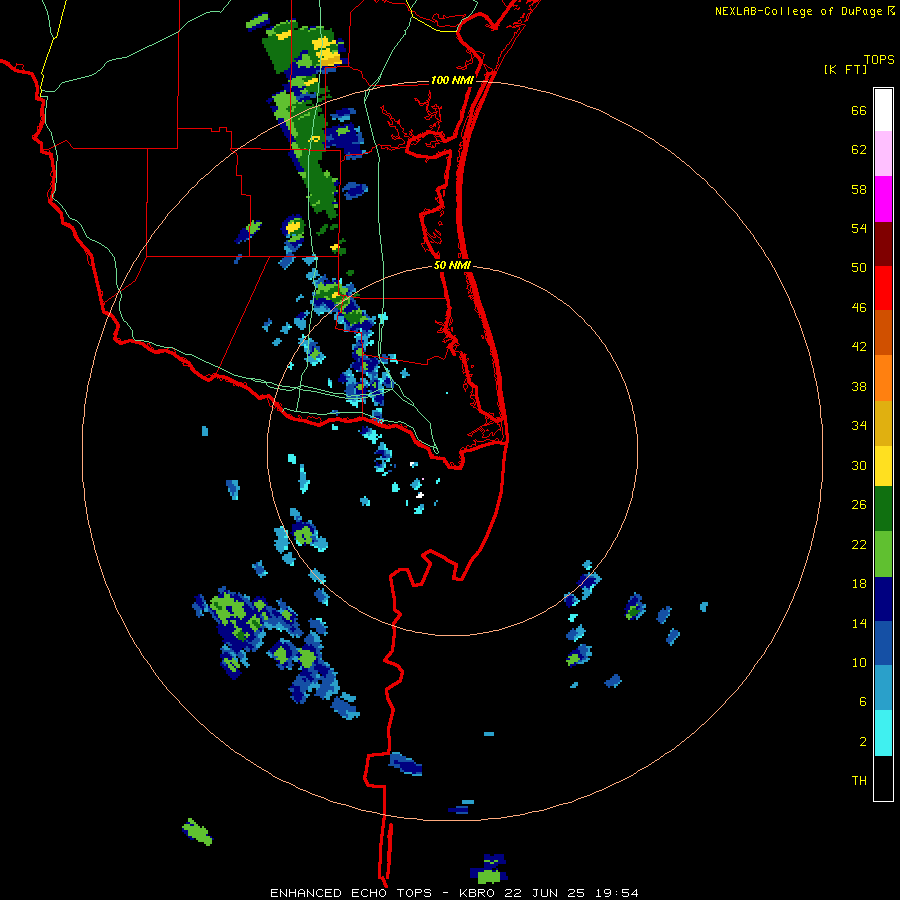Click the 6 legend value
Screen dimensions: 900x900
(863, 702)
